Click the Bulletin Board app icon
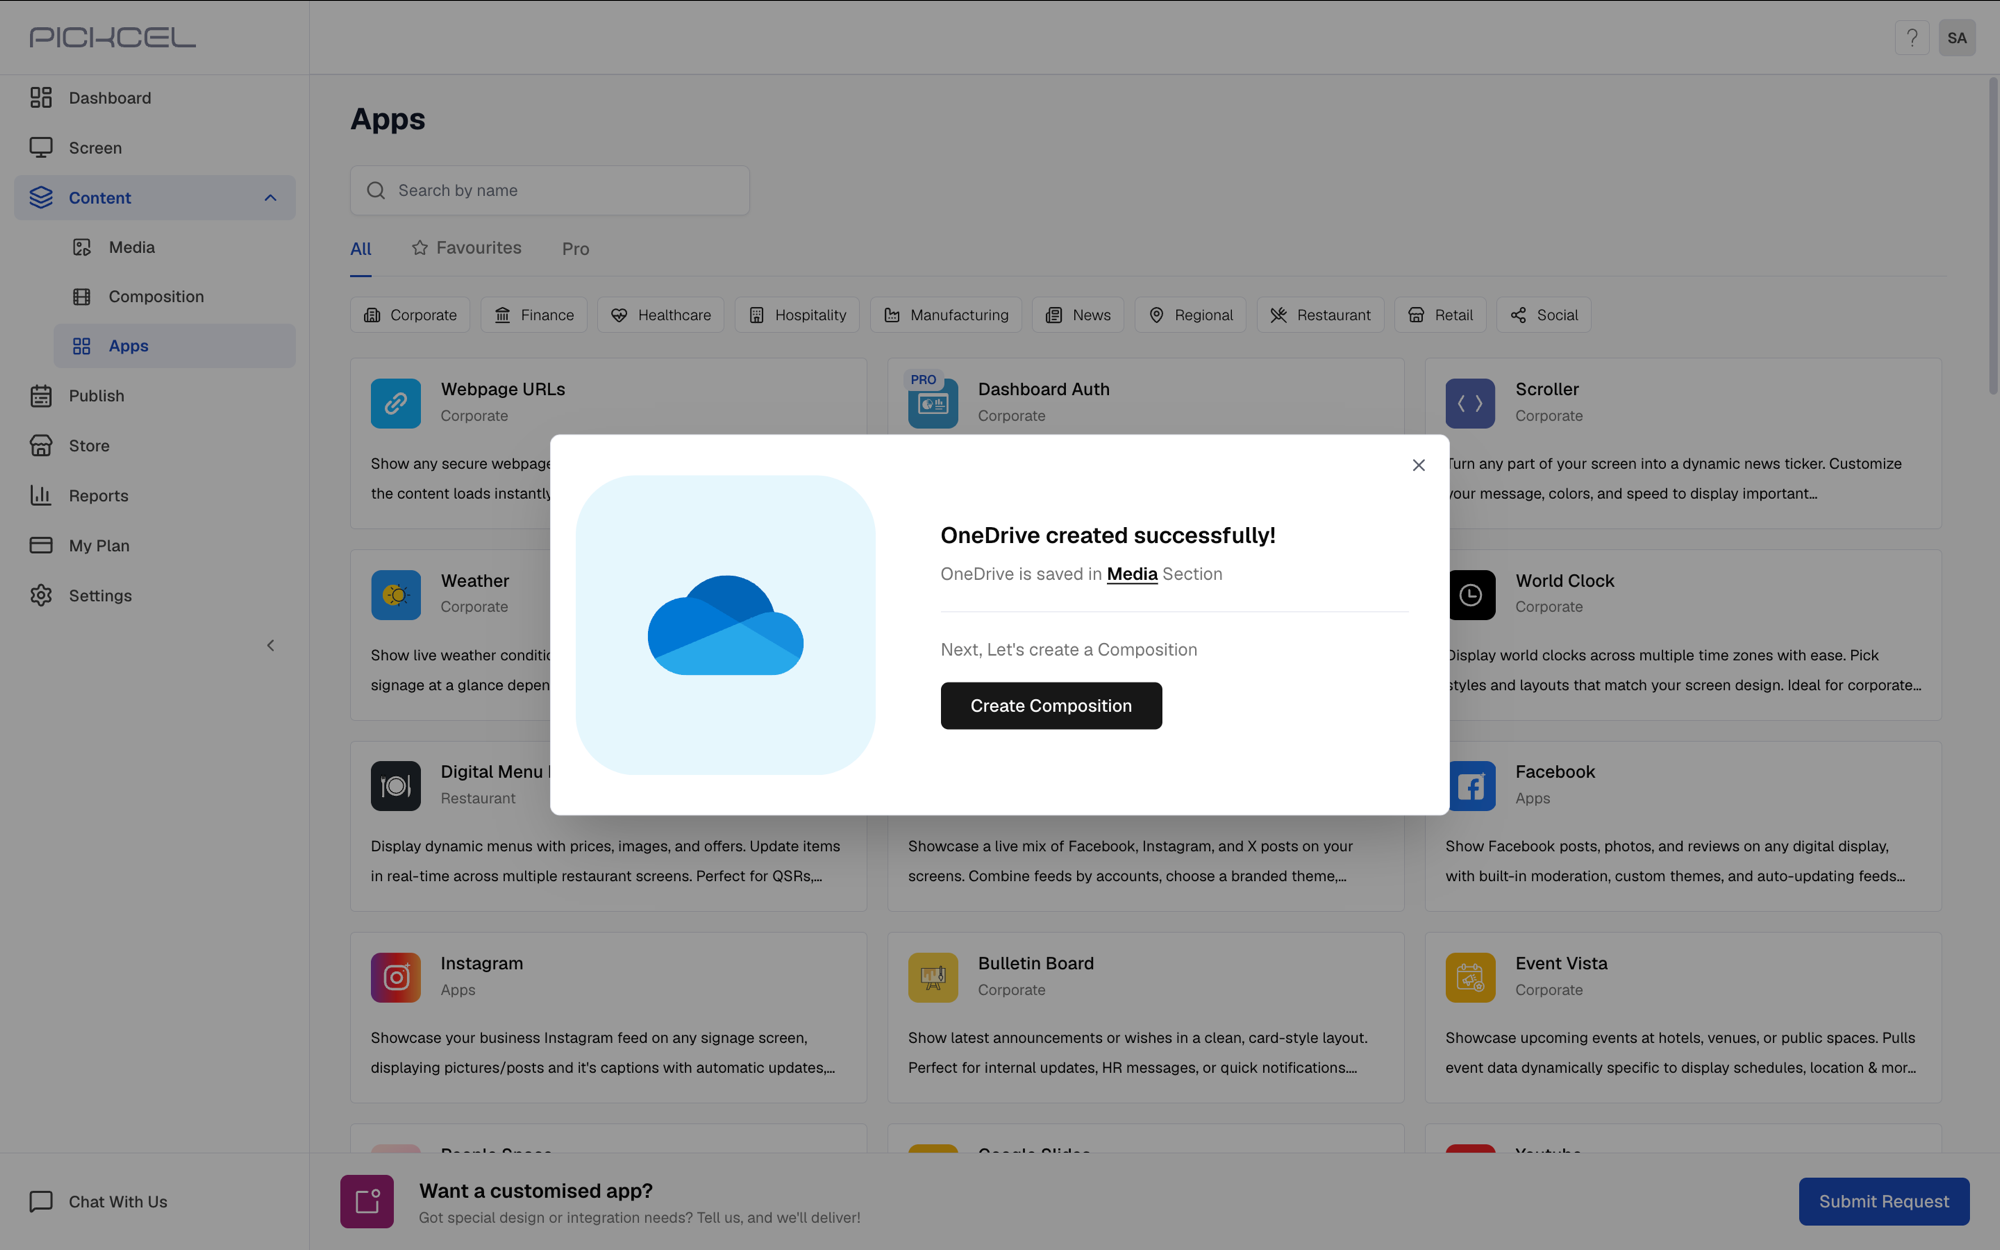Screen dimensions: 2000x1250 tap(933, 977)
